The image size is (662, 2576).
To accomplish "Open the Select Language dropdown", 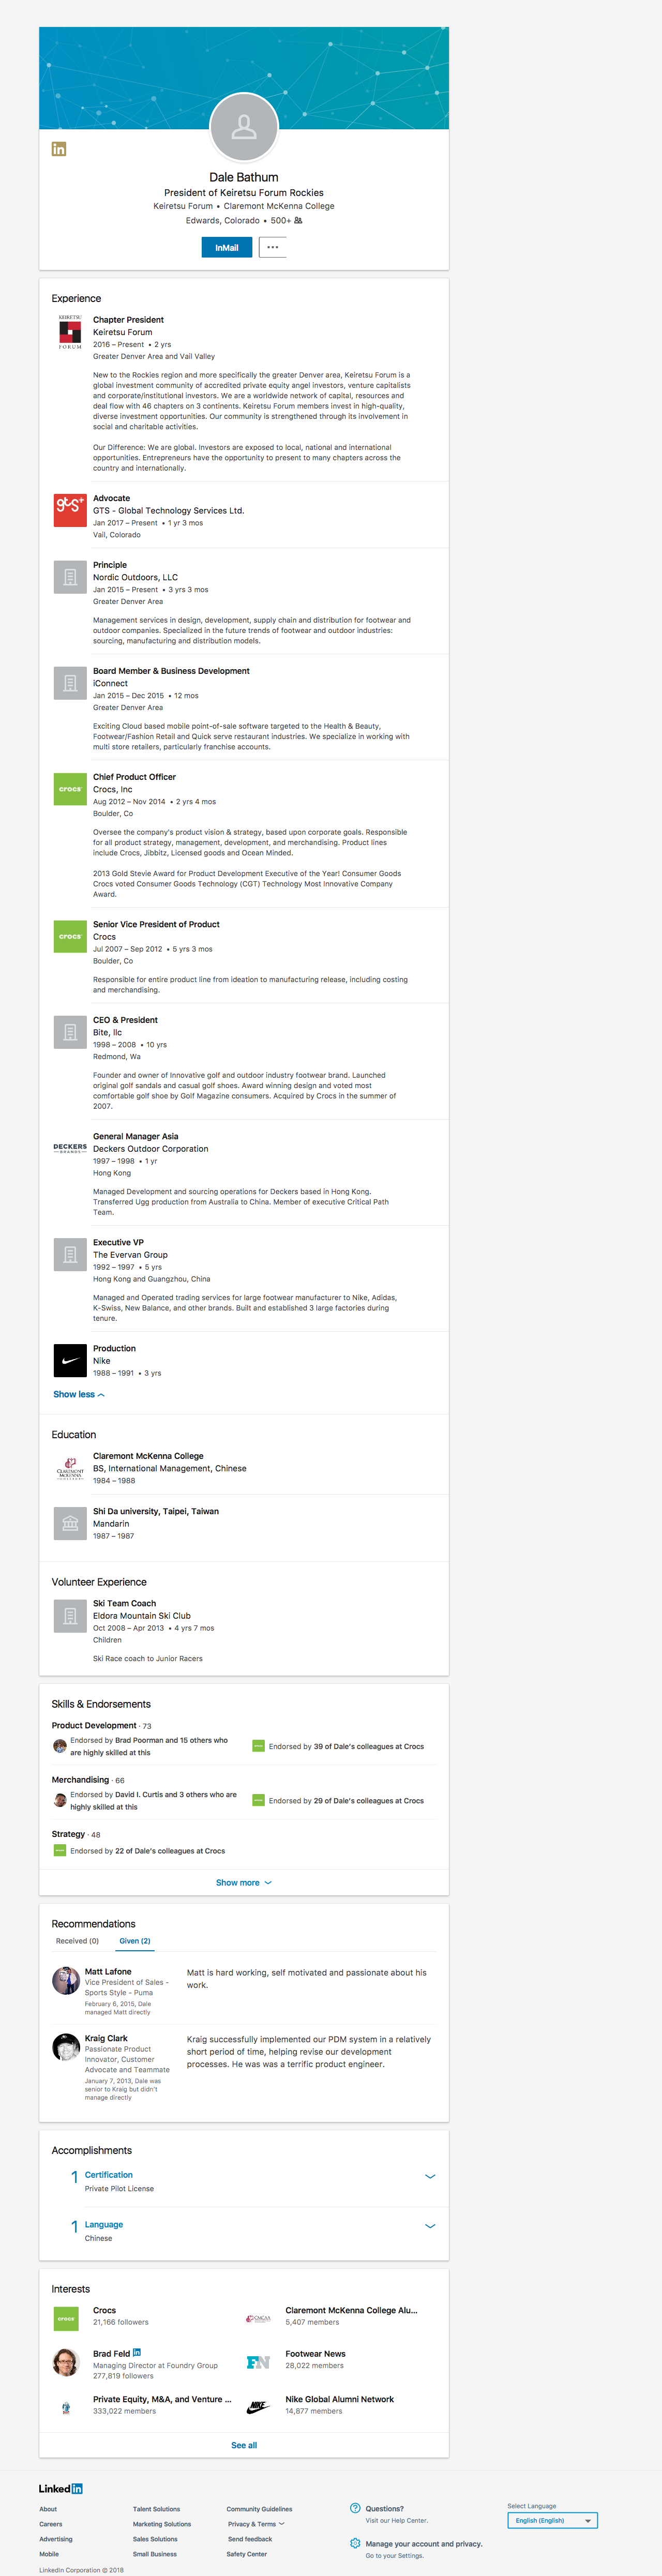I will click(x=552, y=2520).
